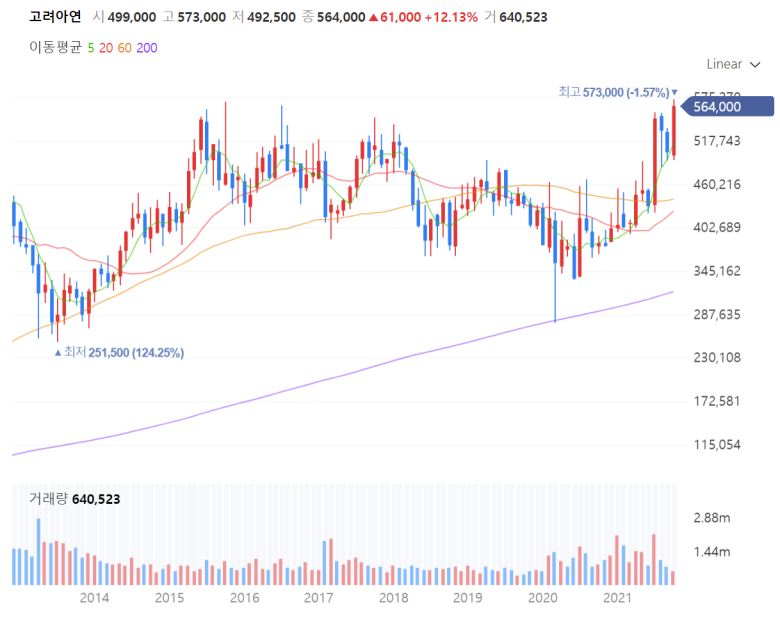Click the 564,000 current price tag
The image size is (780, 630).
pos(727,106)
